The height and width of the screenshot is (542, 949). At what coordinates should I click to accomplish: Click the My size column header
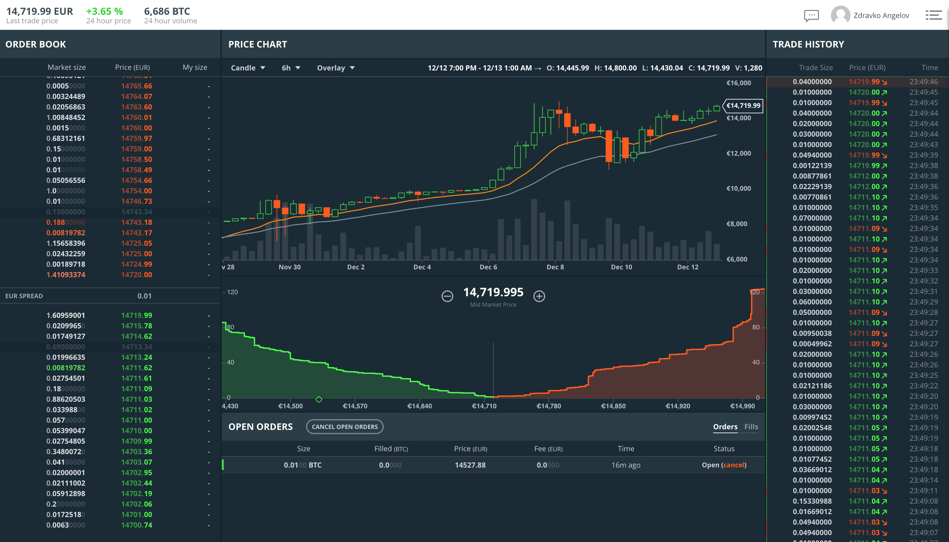[195, 67]
